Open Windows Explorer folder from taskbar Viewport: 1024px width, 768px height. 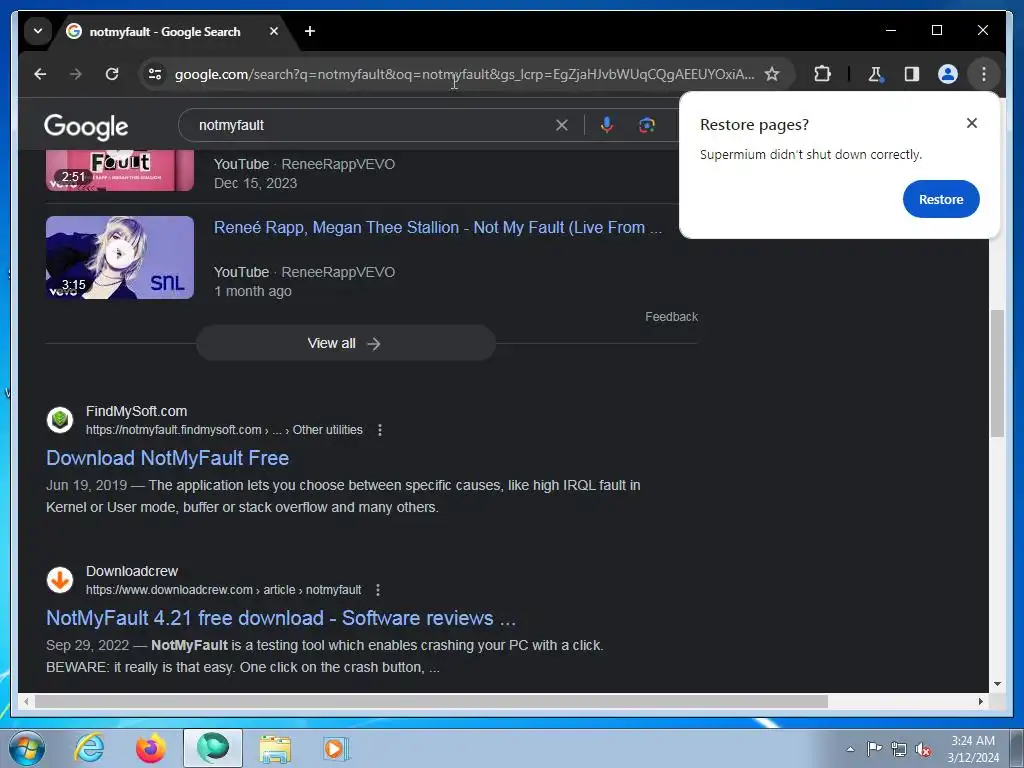[x=275, y=748]
